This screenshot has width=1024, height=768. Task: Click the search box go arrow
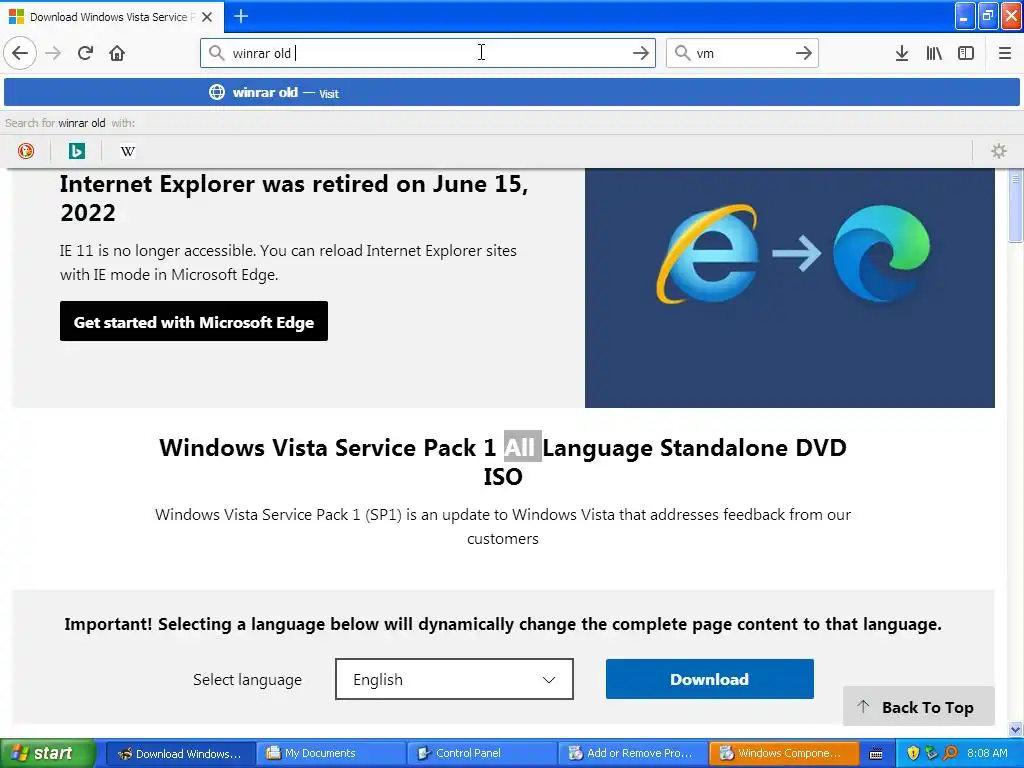click(x=803, y=53)
